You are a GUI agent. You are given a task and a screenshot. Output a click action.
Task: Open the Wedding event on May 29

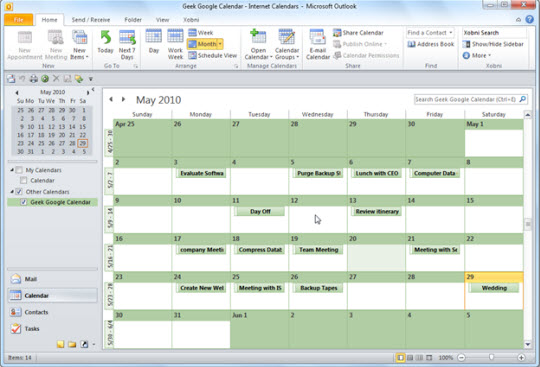coord(494,288)
